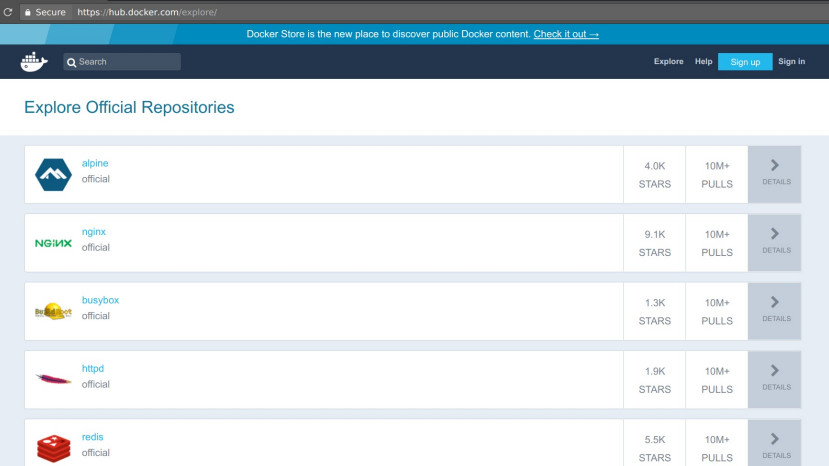The height and width of the screenshot is (466, 829).
Task: Click alpine's 4.0K stars count
Action: coord(655,166)
